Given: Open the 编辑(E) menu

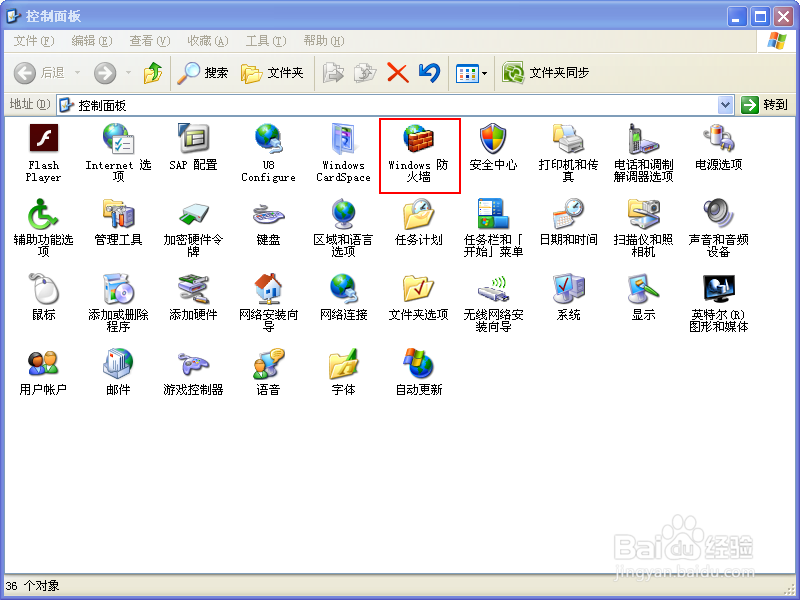Looking at the screenshot, I should (92, 41).
